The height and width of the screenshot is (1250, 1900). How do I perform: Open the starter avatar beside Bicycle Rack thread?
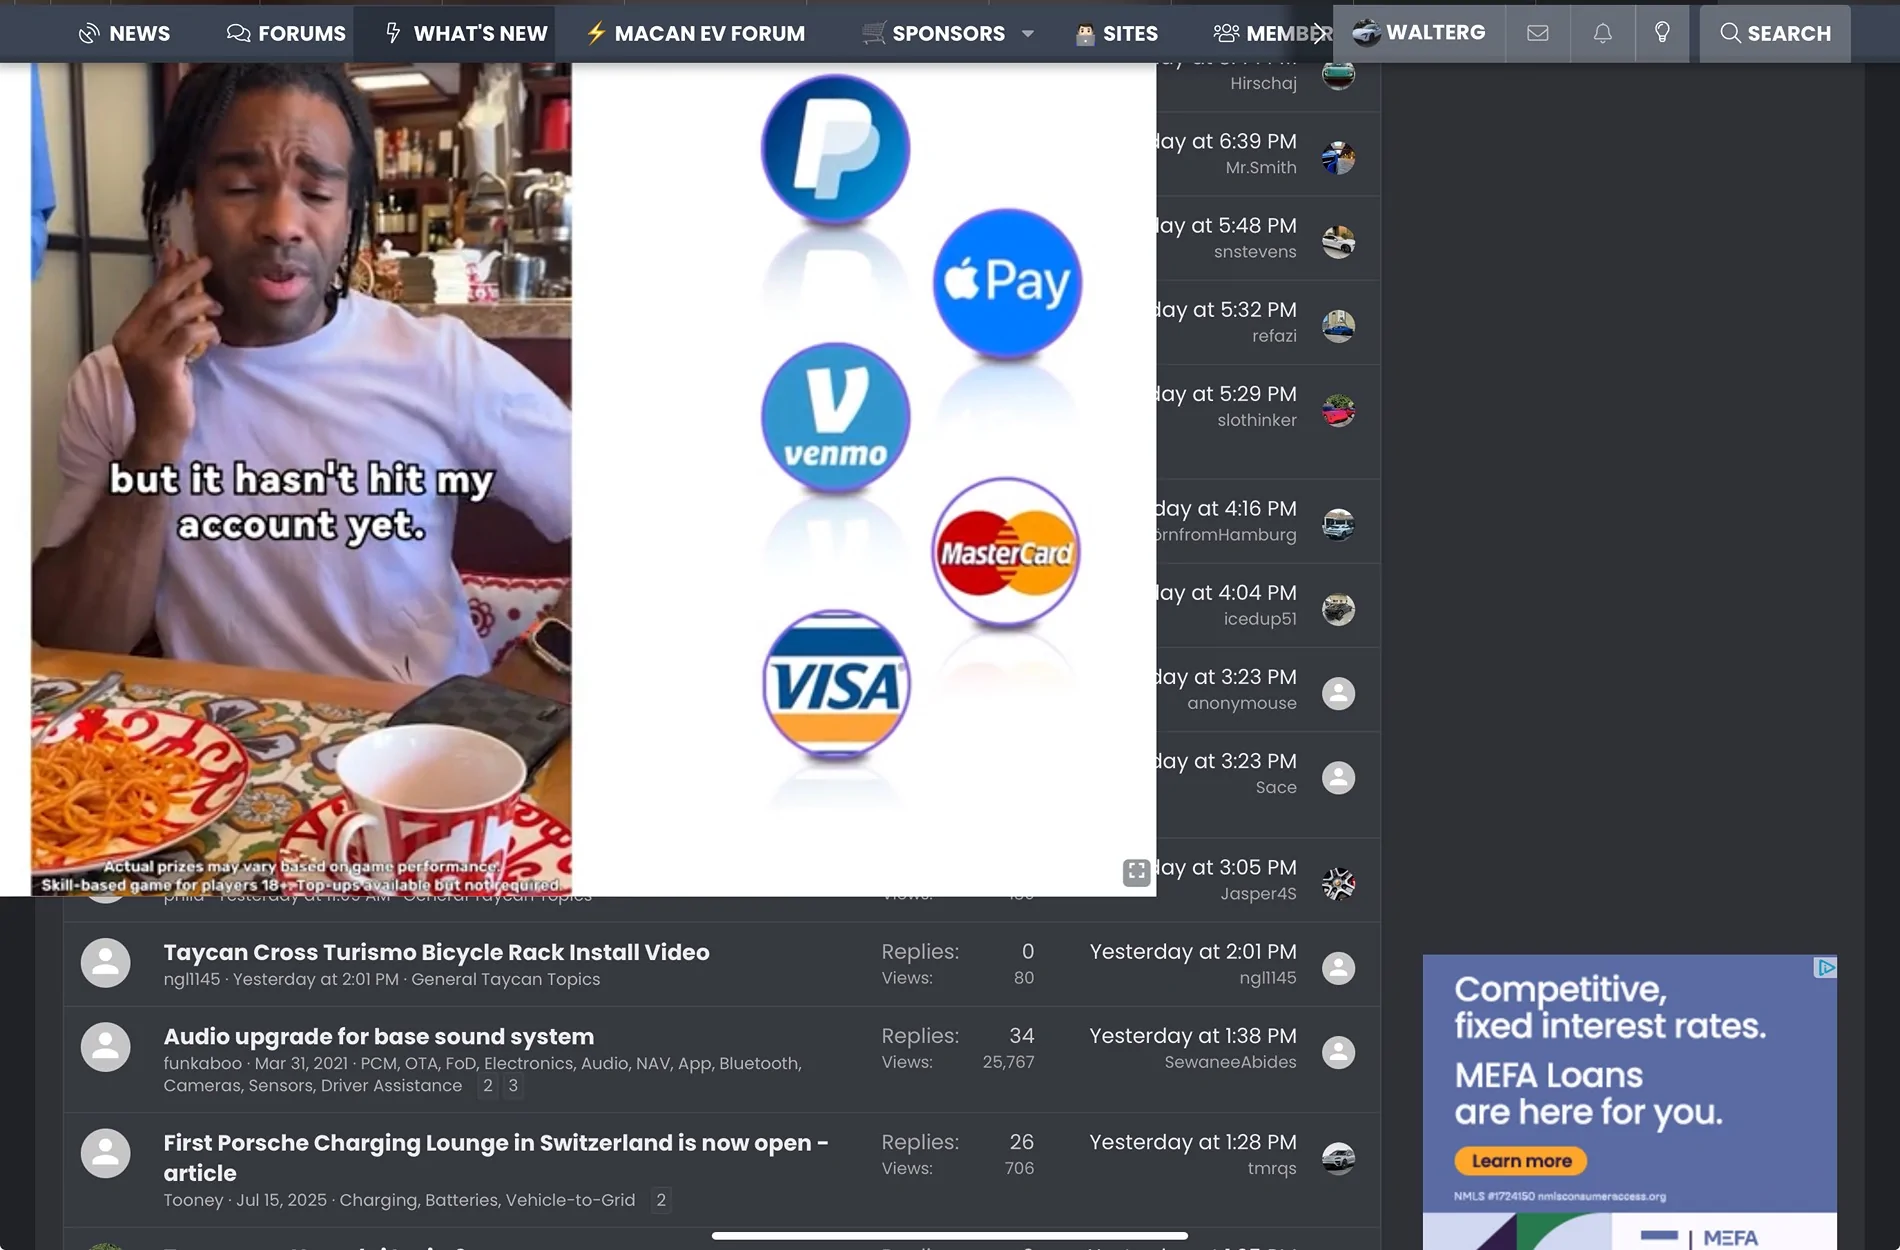(105, 963)
